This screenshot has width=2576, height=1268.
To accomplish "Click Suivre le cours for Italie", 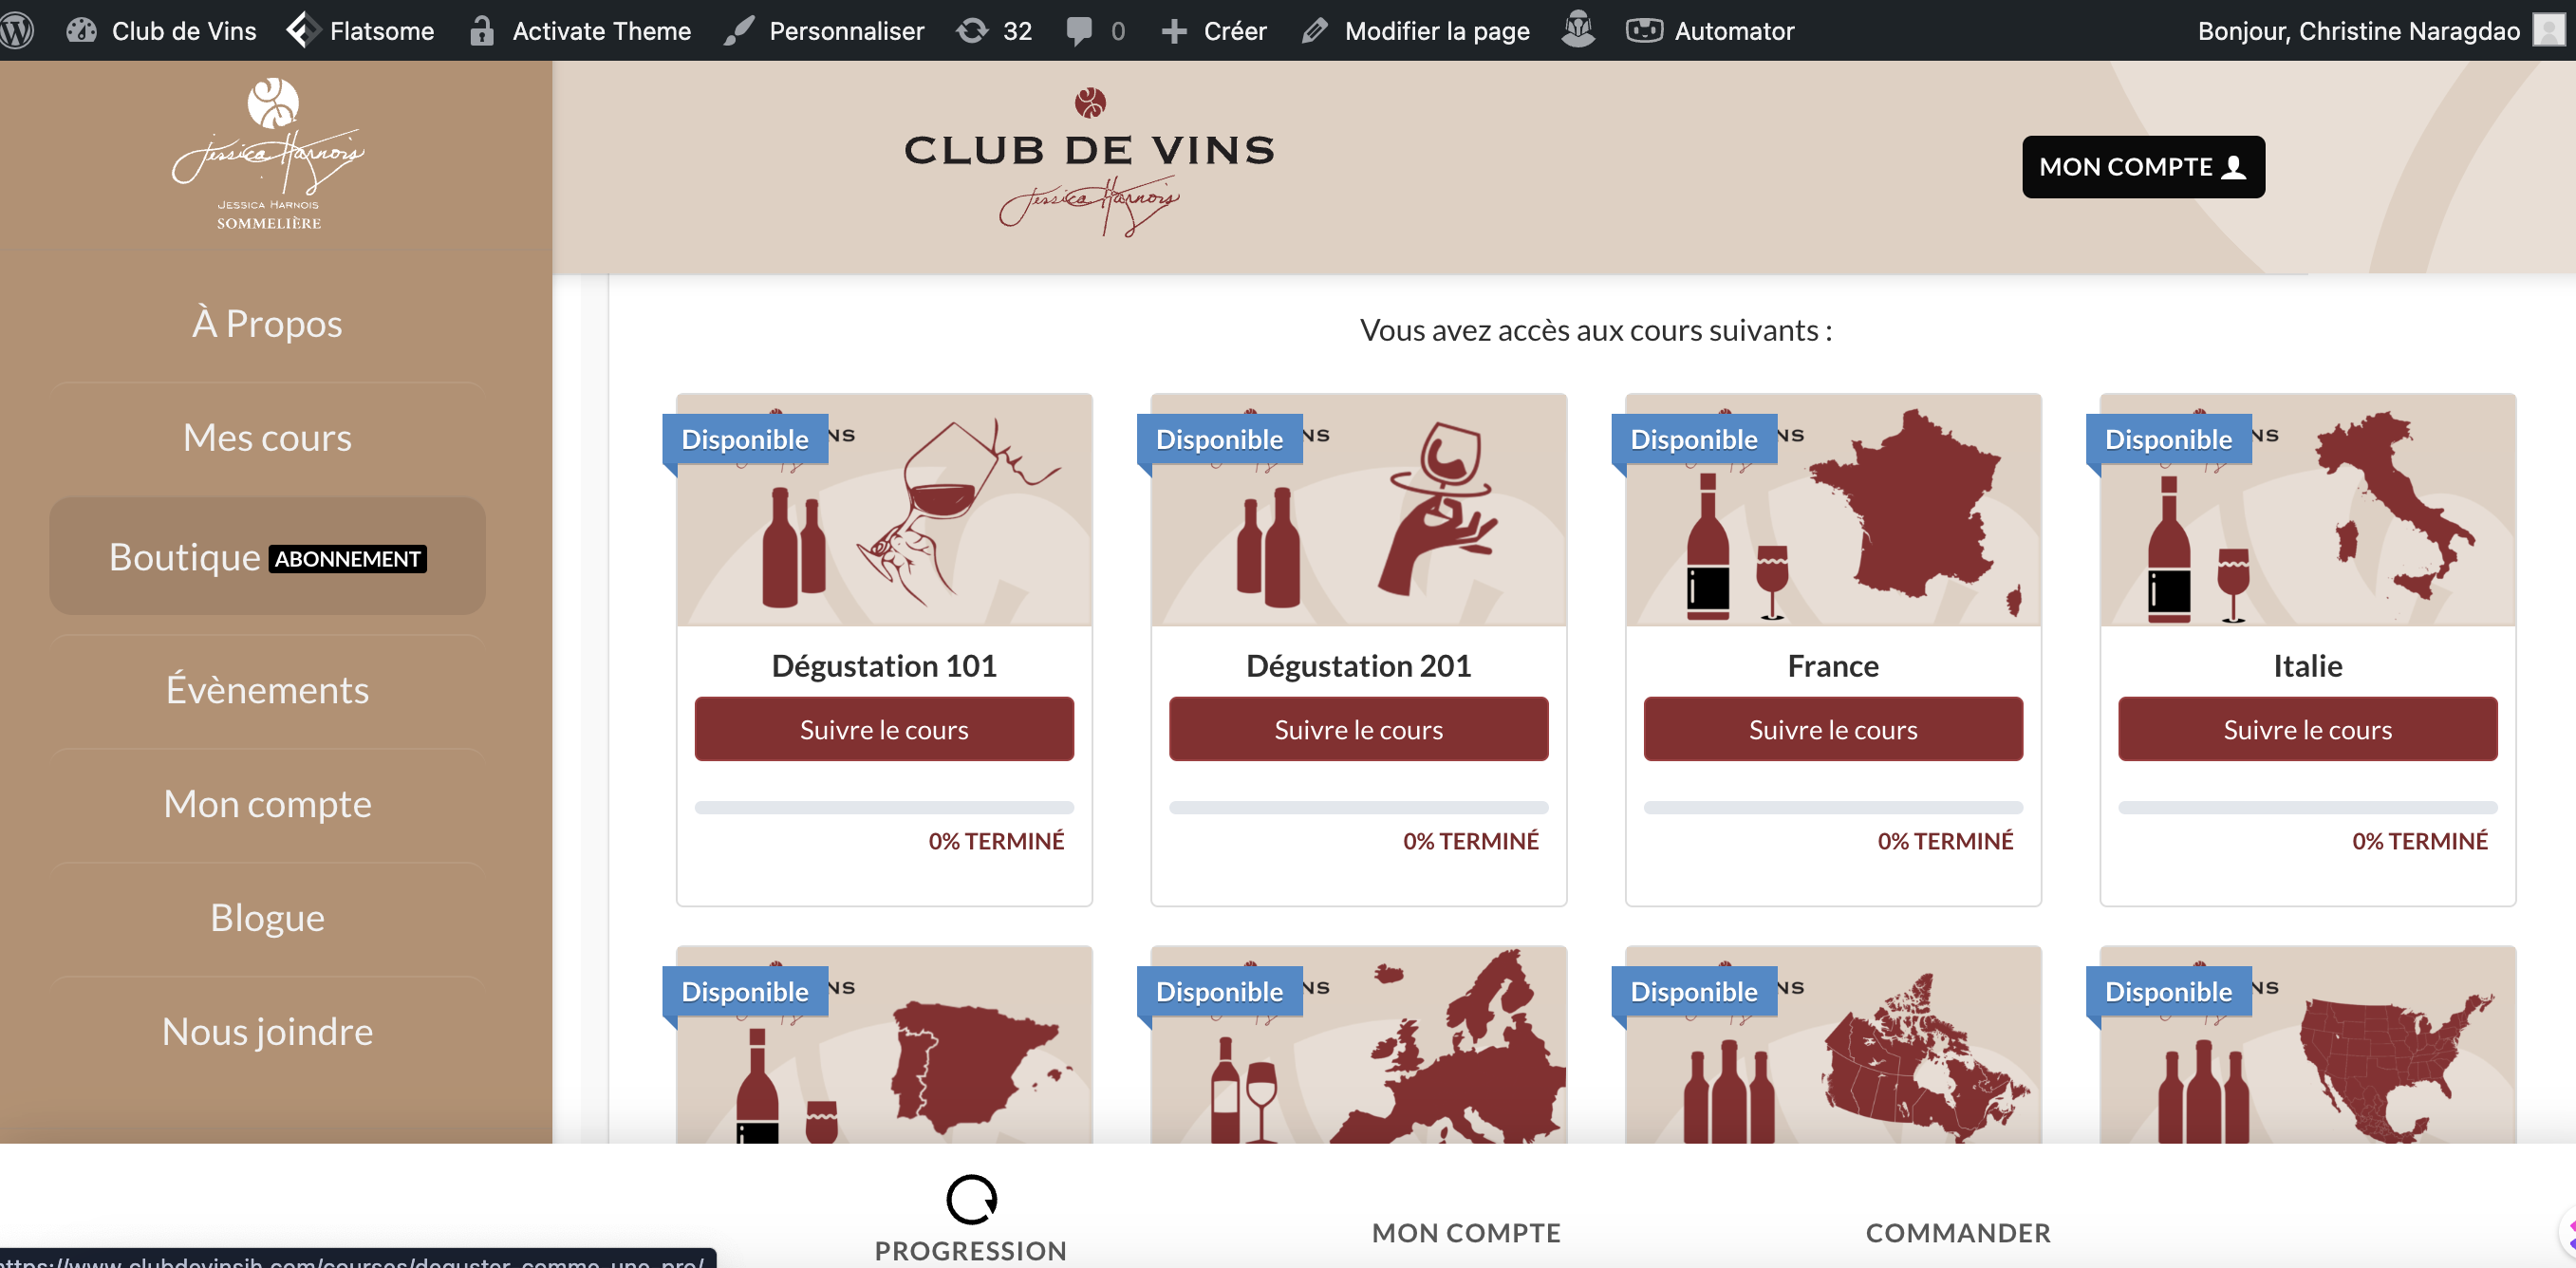I will point(2307,729).
